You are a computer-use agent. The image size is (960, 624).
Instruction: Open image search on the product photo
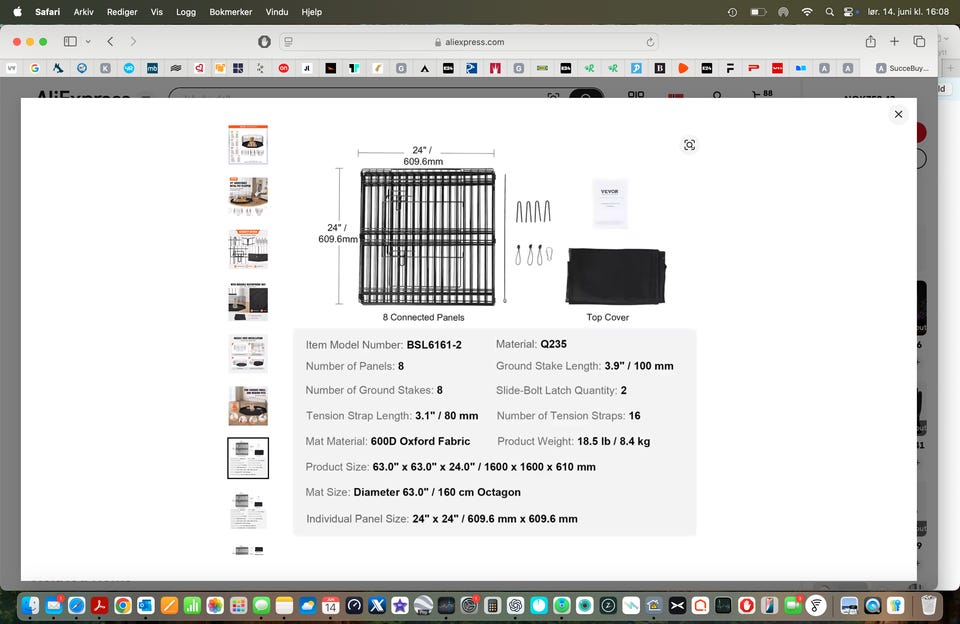coord(689,145)
